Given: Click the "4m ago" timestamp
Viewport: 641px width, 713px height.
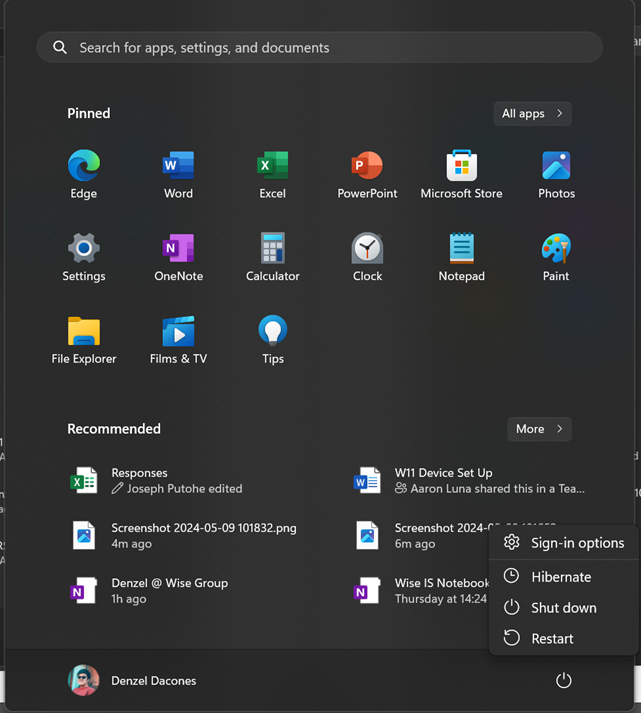Looking at the screenshot, I should click(x=131, y=544).
